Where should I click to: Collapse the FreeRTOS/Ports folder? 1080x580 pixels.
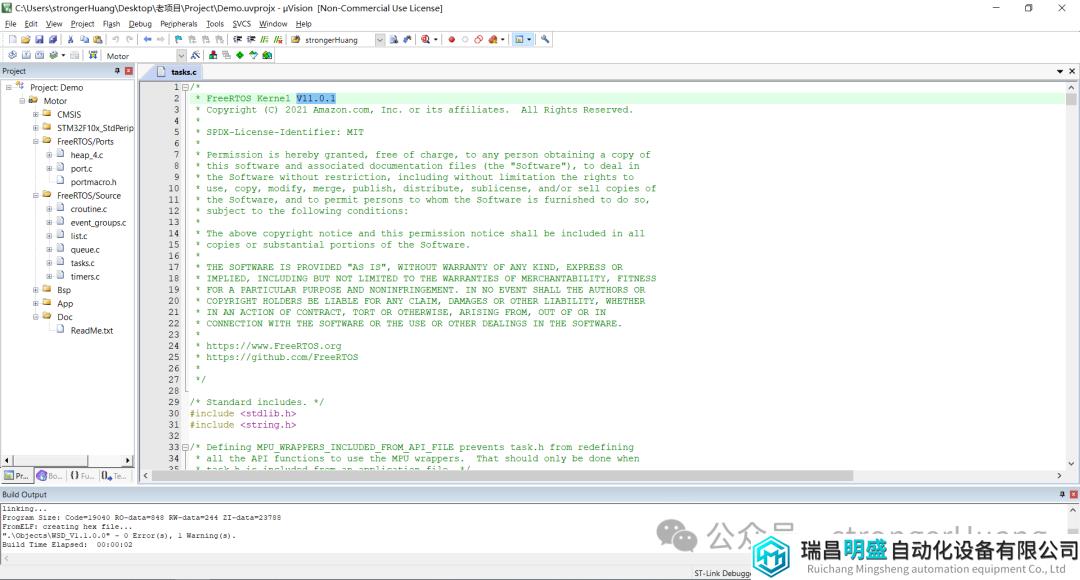tap(36, 141)
